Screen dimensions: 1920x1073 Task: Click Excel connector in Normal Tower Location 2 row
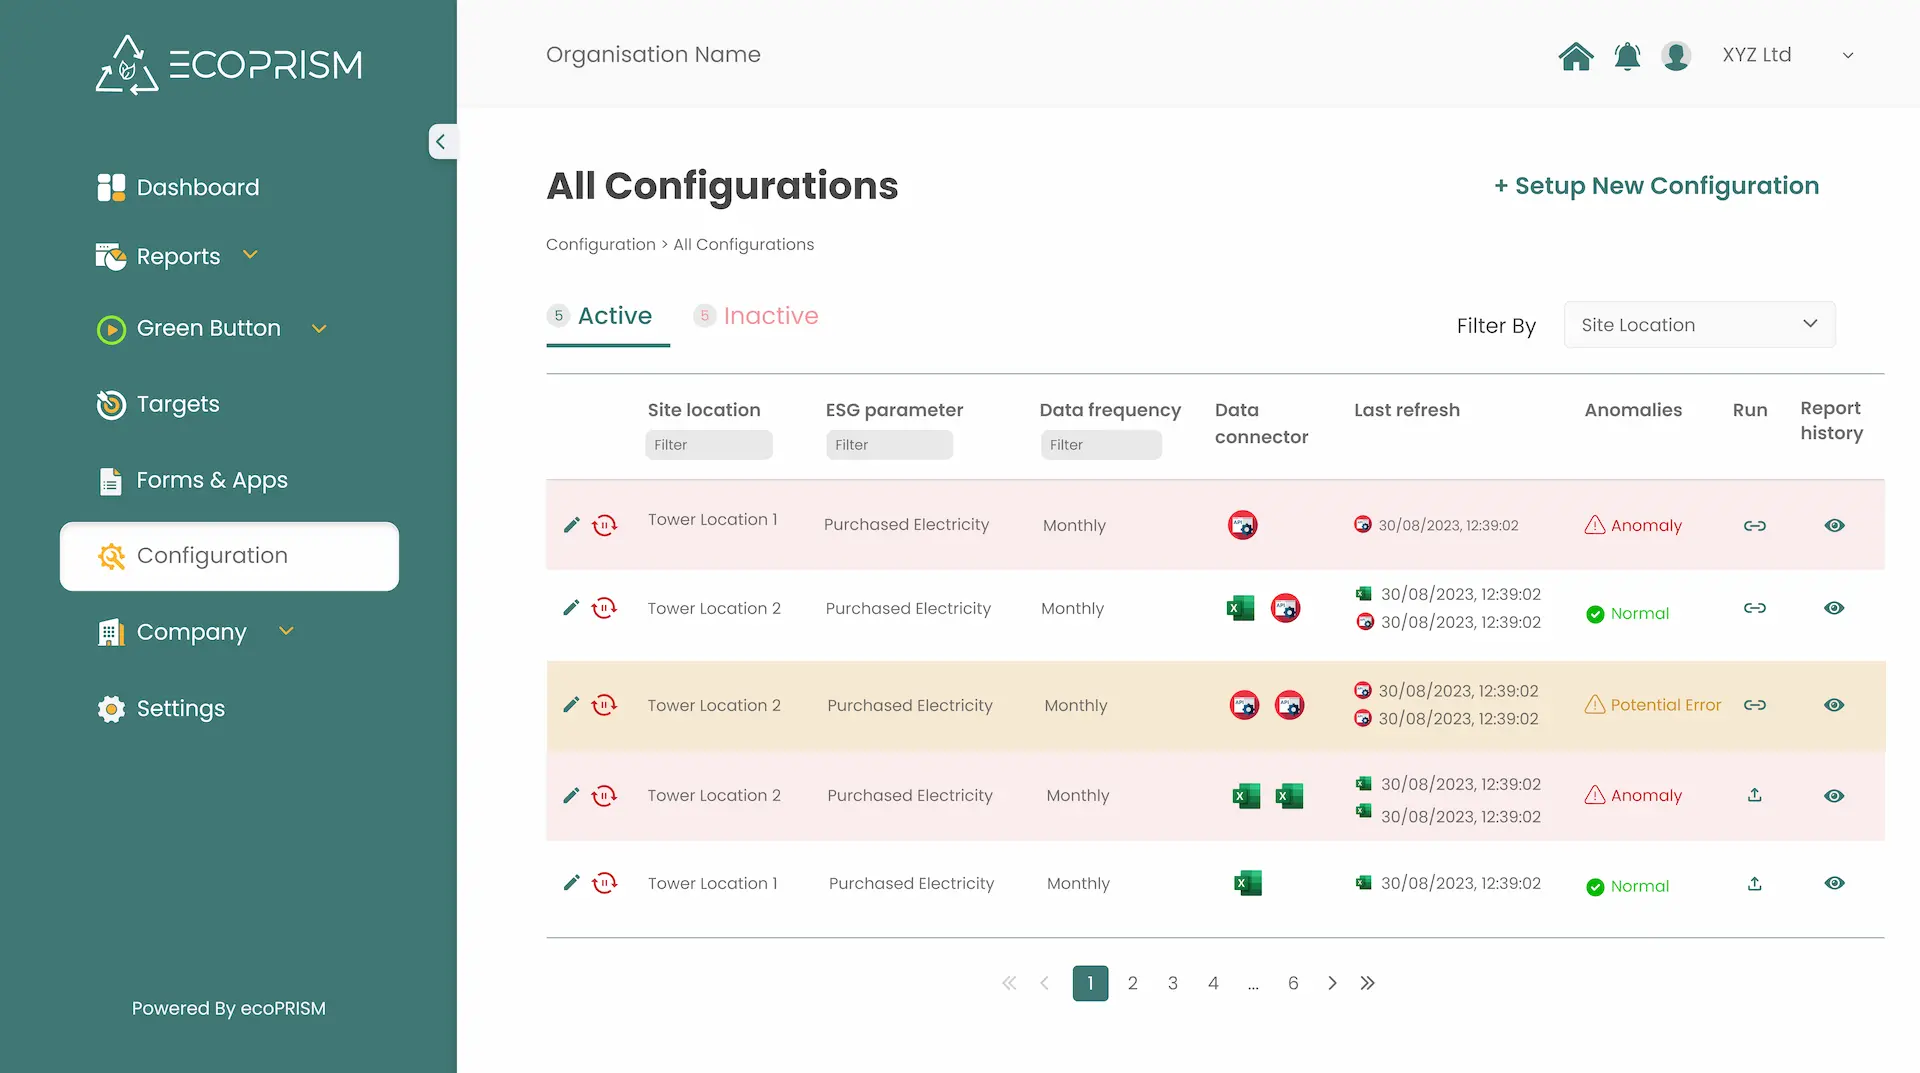pyautogui.click(x=1240, y=608)
